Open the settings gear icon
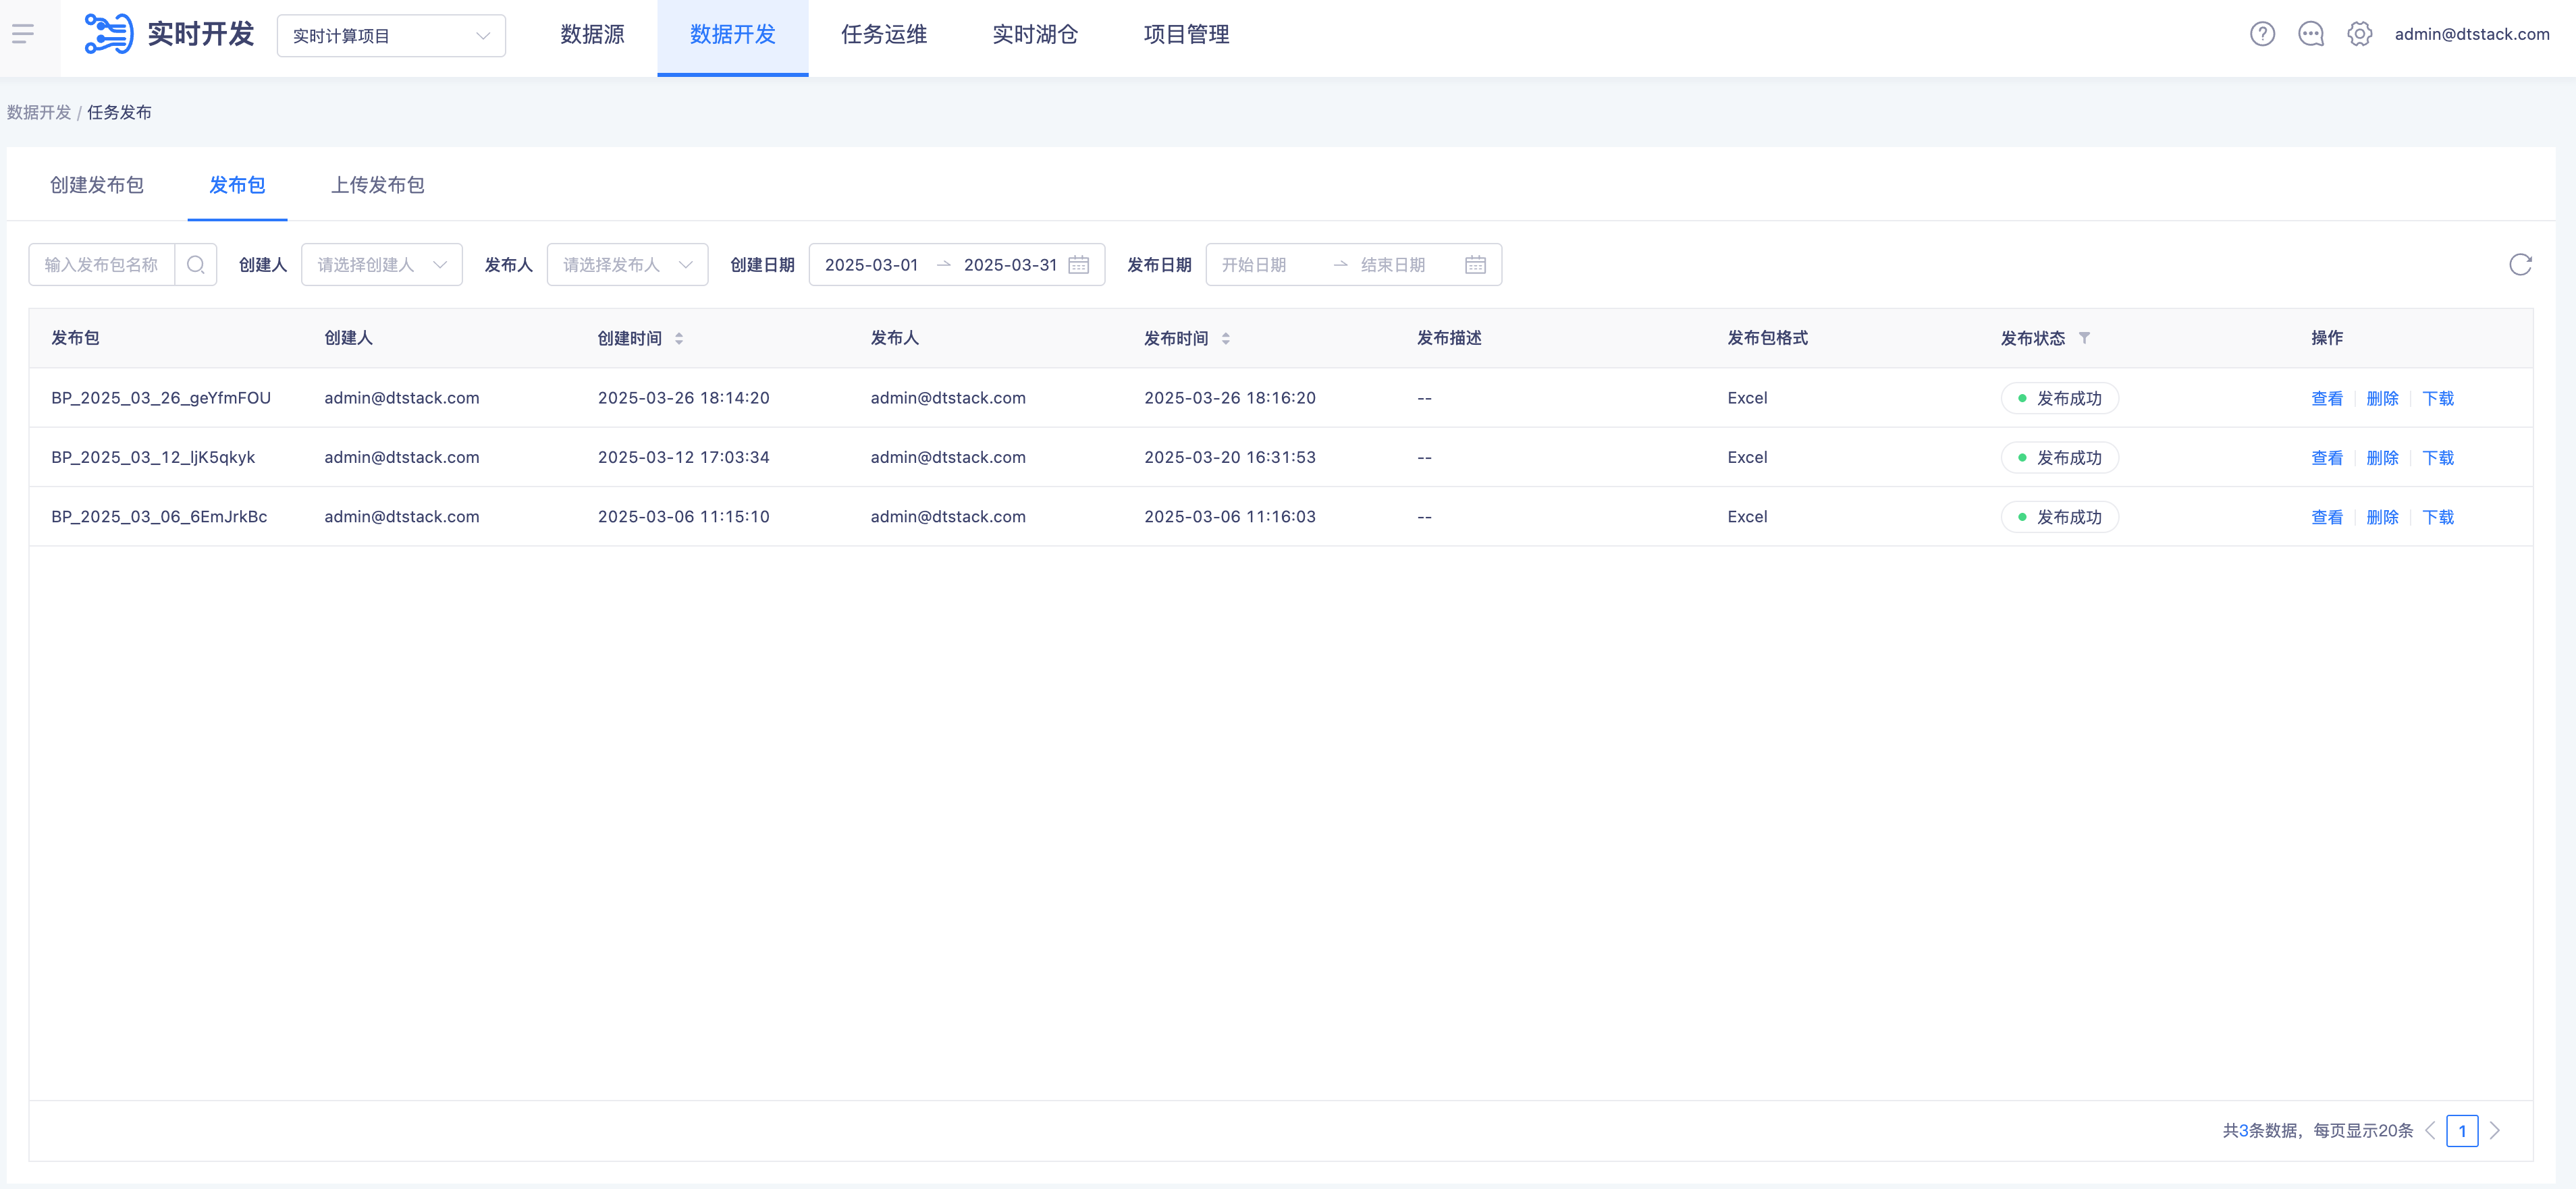The height and width of the screenshot is (1189, 2576). pos(2359,34)
